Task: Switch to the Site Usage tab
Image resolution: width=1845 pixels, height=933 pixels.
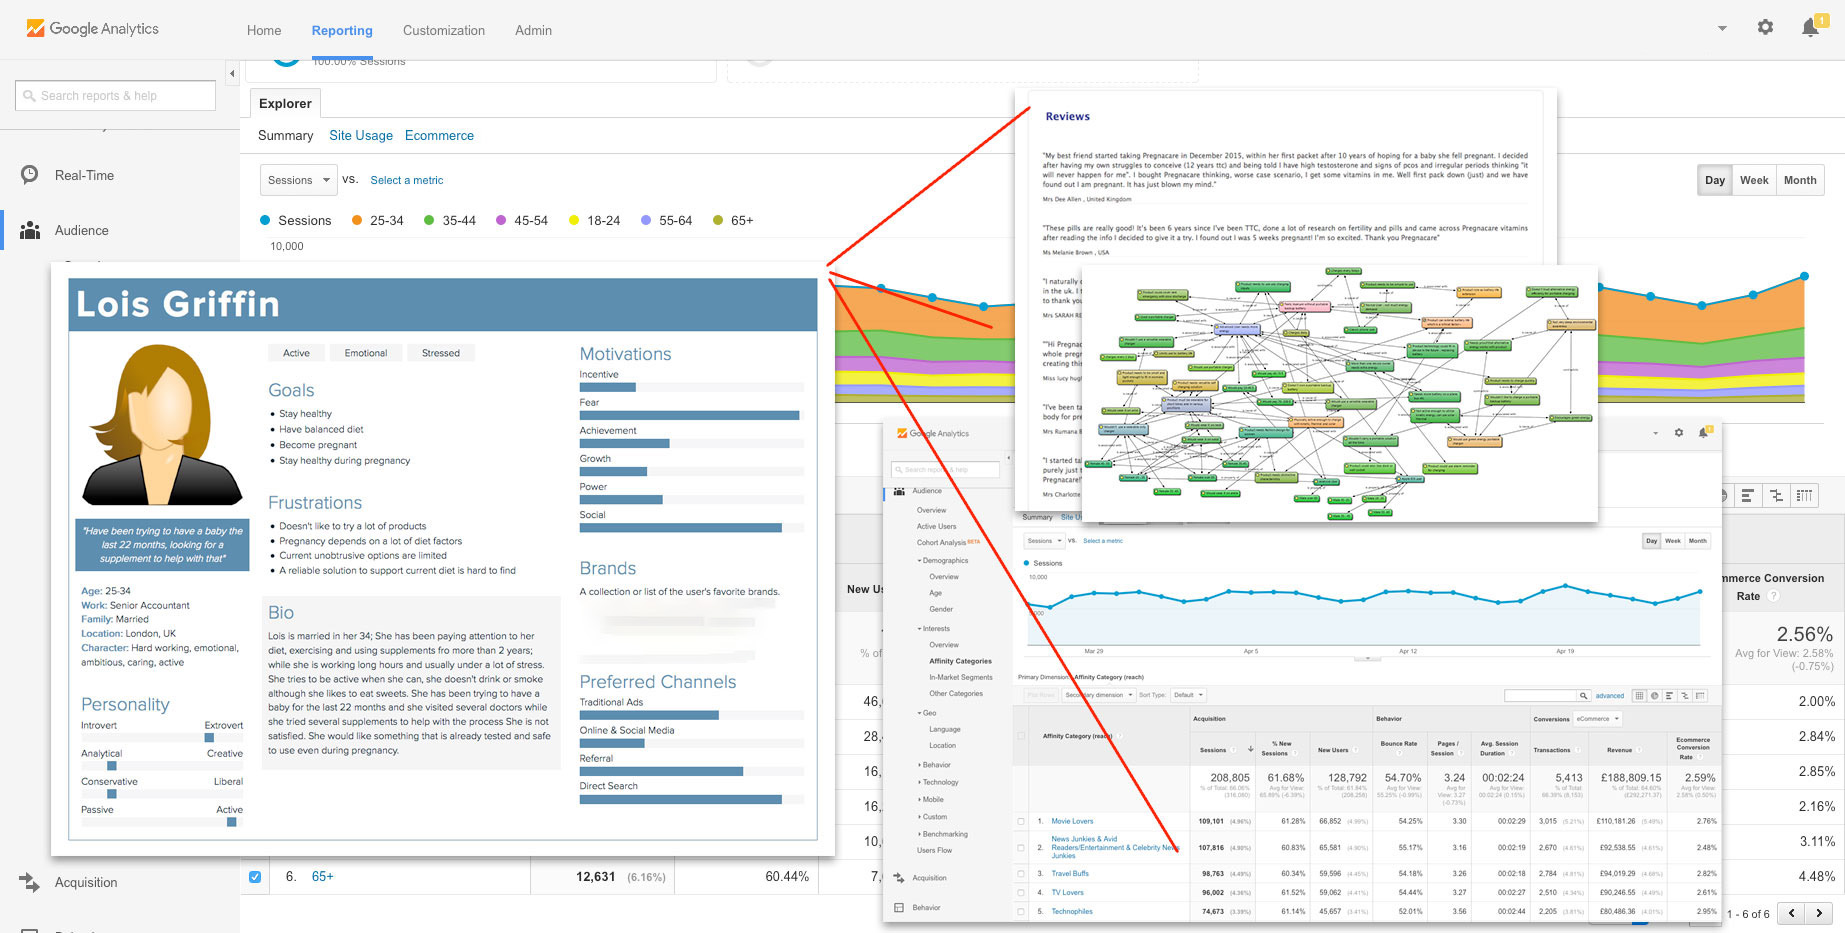Action: tap(361, 135)
